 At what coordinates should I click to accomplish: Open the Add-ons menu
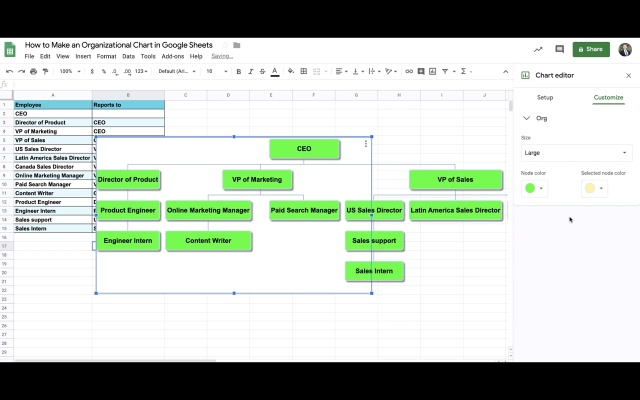click(x=173, y=56)
